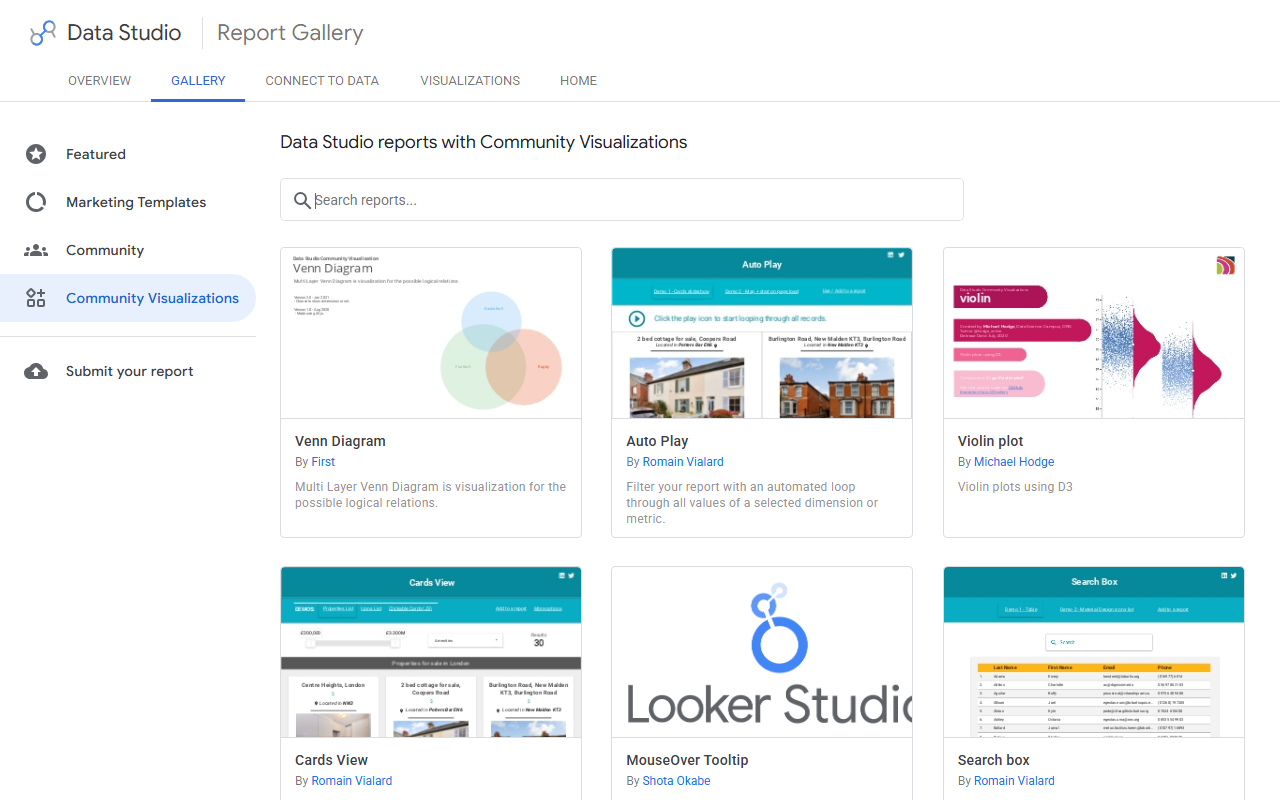
Task: Click the colorful logo on Violin plot thumbnail
Action: [1225, 265]
